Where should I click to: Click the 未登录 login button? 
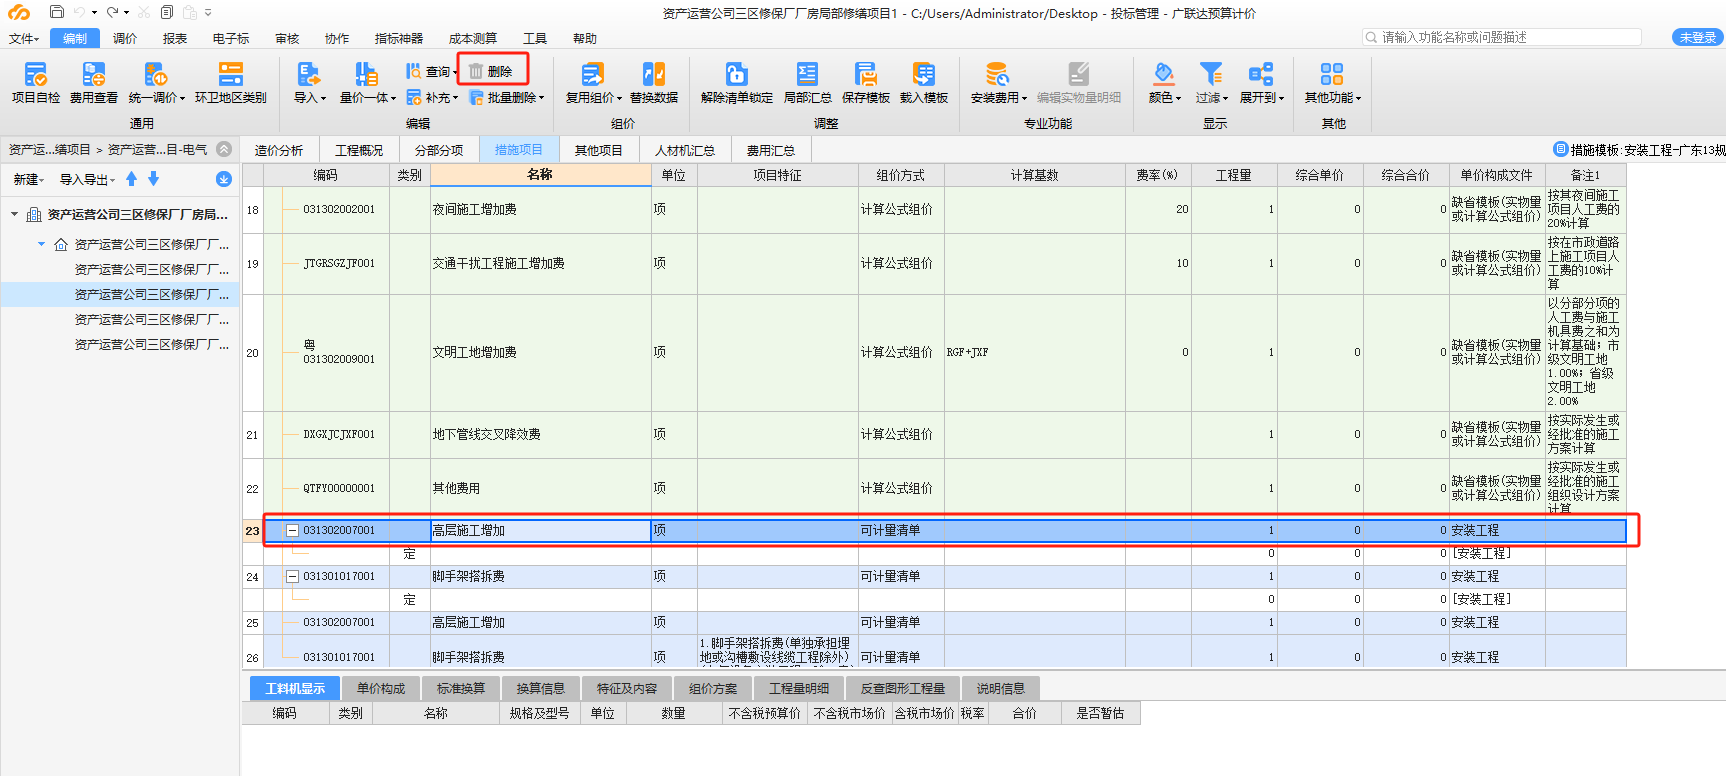click(x=1698, y=38)
